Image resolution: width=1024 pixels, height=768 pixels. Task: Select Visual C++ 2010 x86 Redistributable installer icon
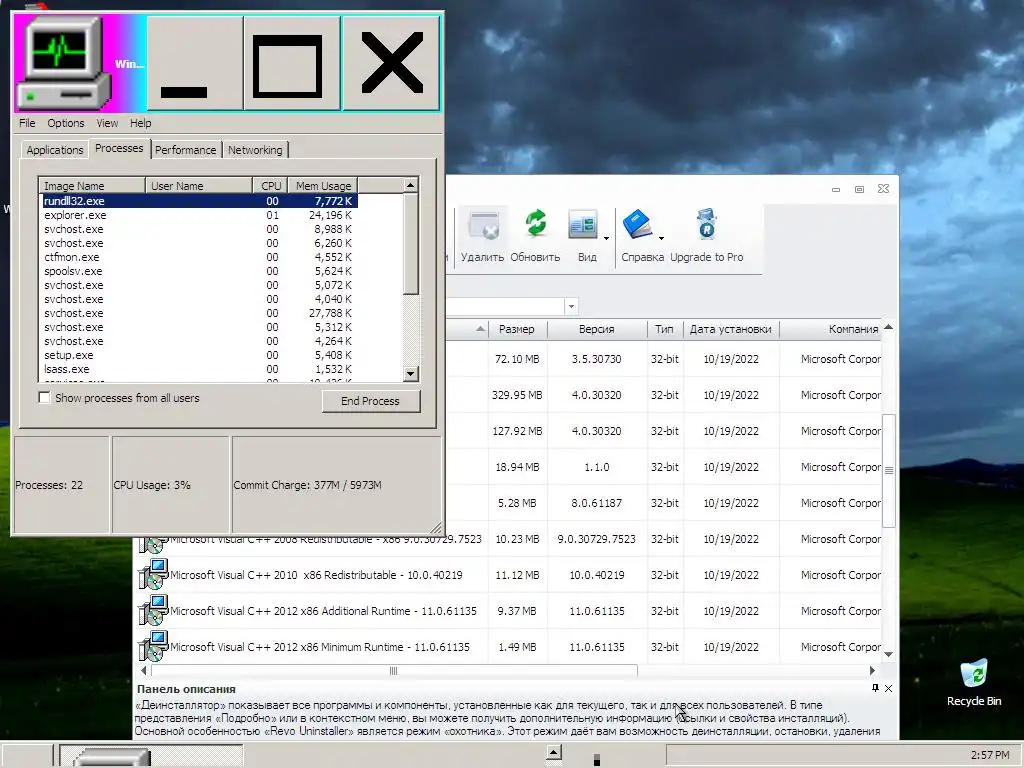(x=153, y=575)
